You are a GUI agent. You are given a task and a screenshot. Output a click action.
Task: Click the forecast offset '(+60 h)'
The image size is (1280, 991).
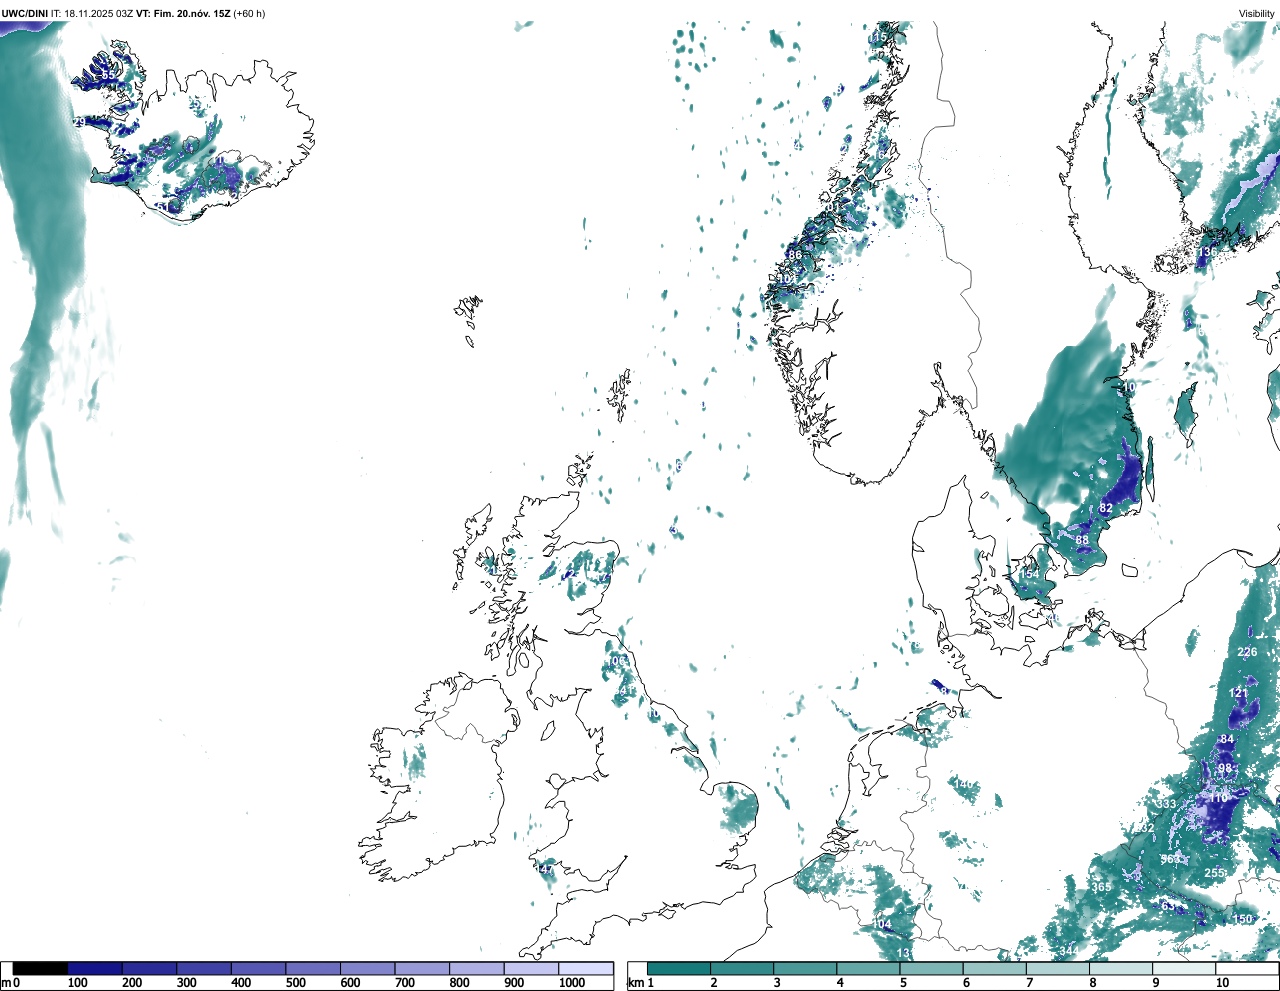249,14
